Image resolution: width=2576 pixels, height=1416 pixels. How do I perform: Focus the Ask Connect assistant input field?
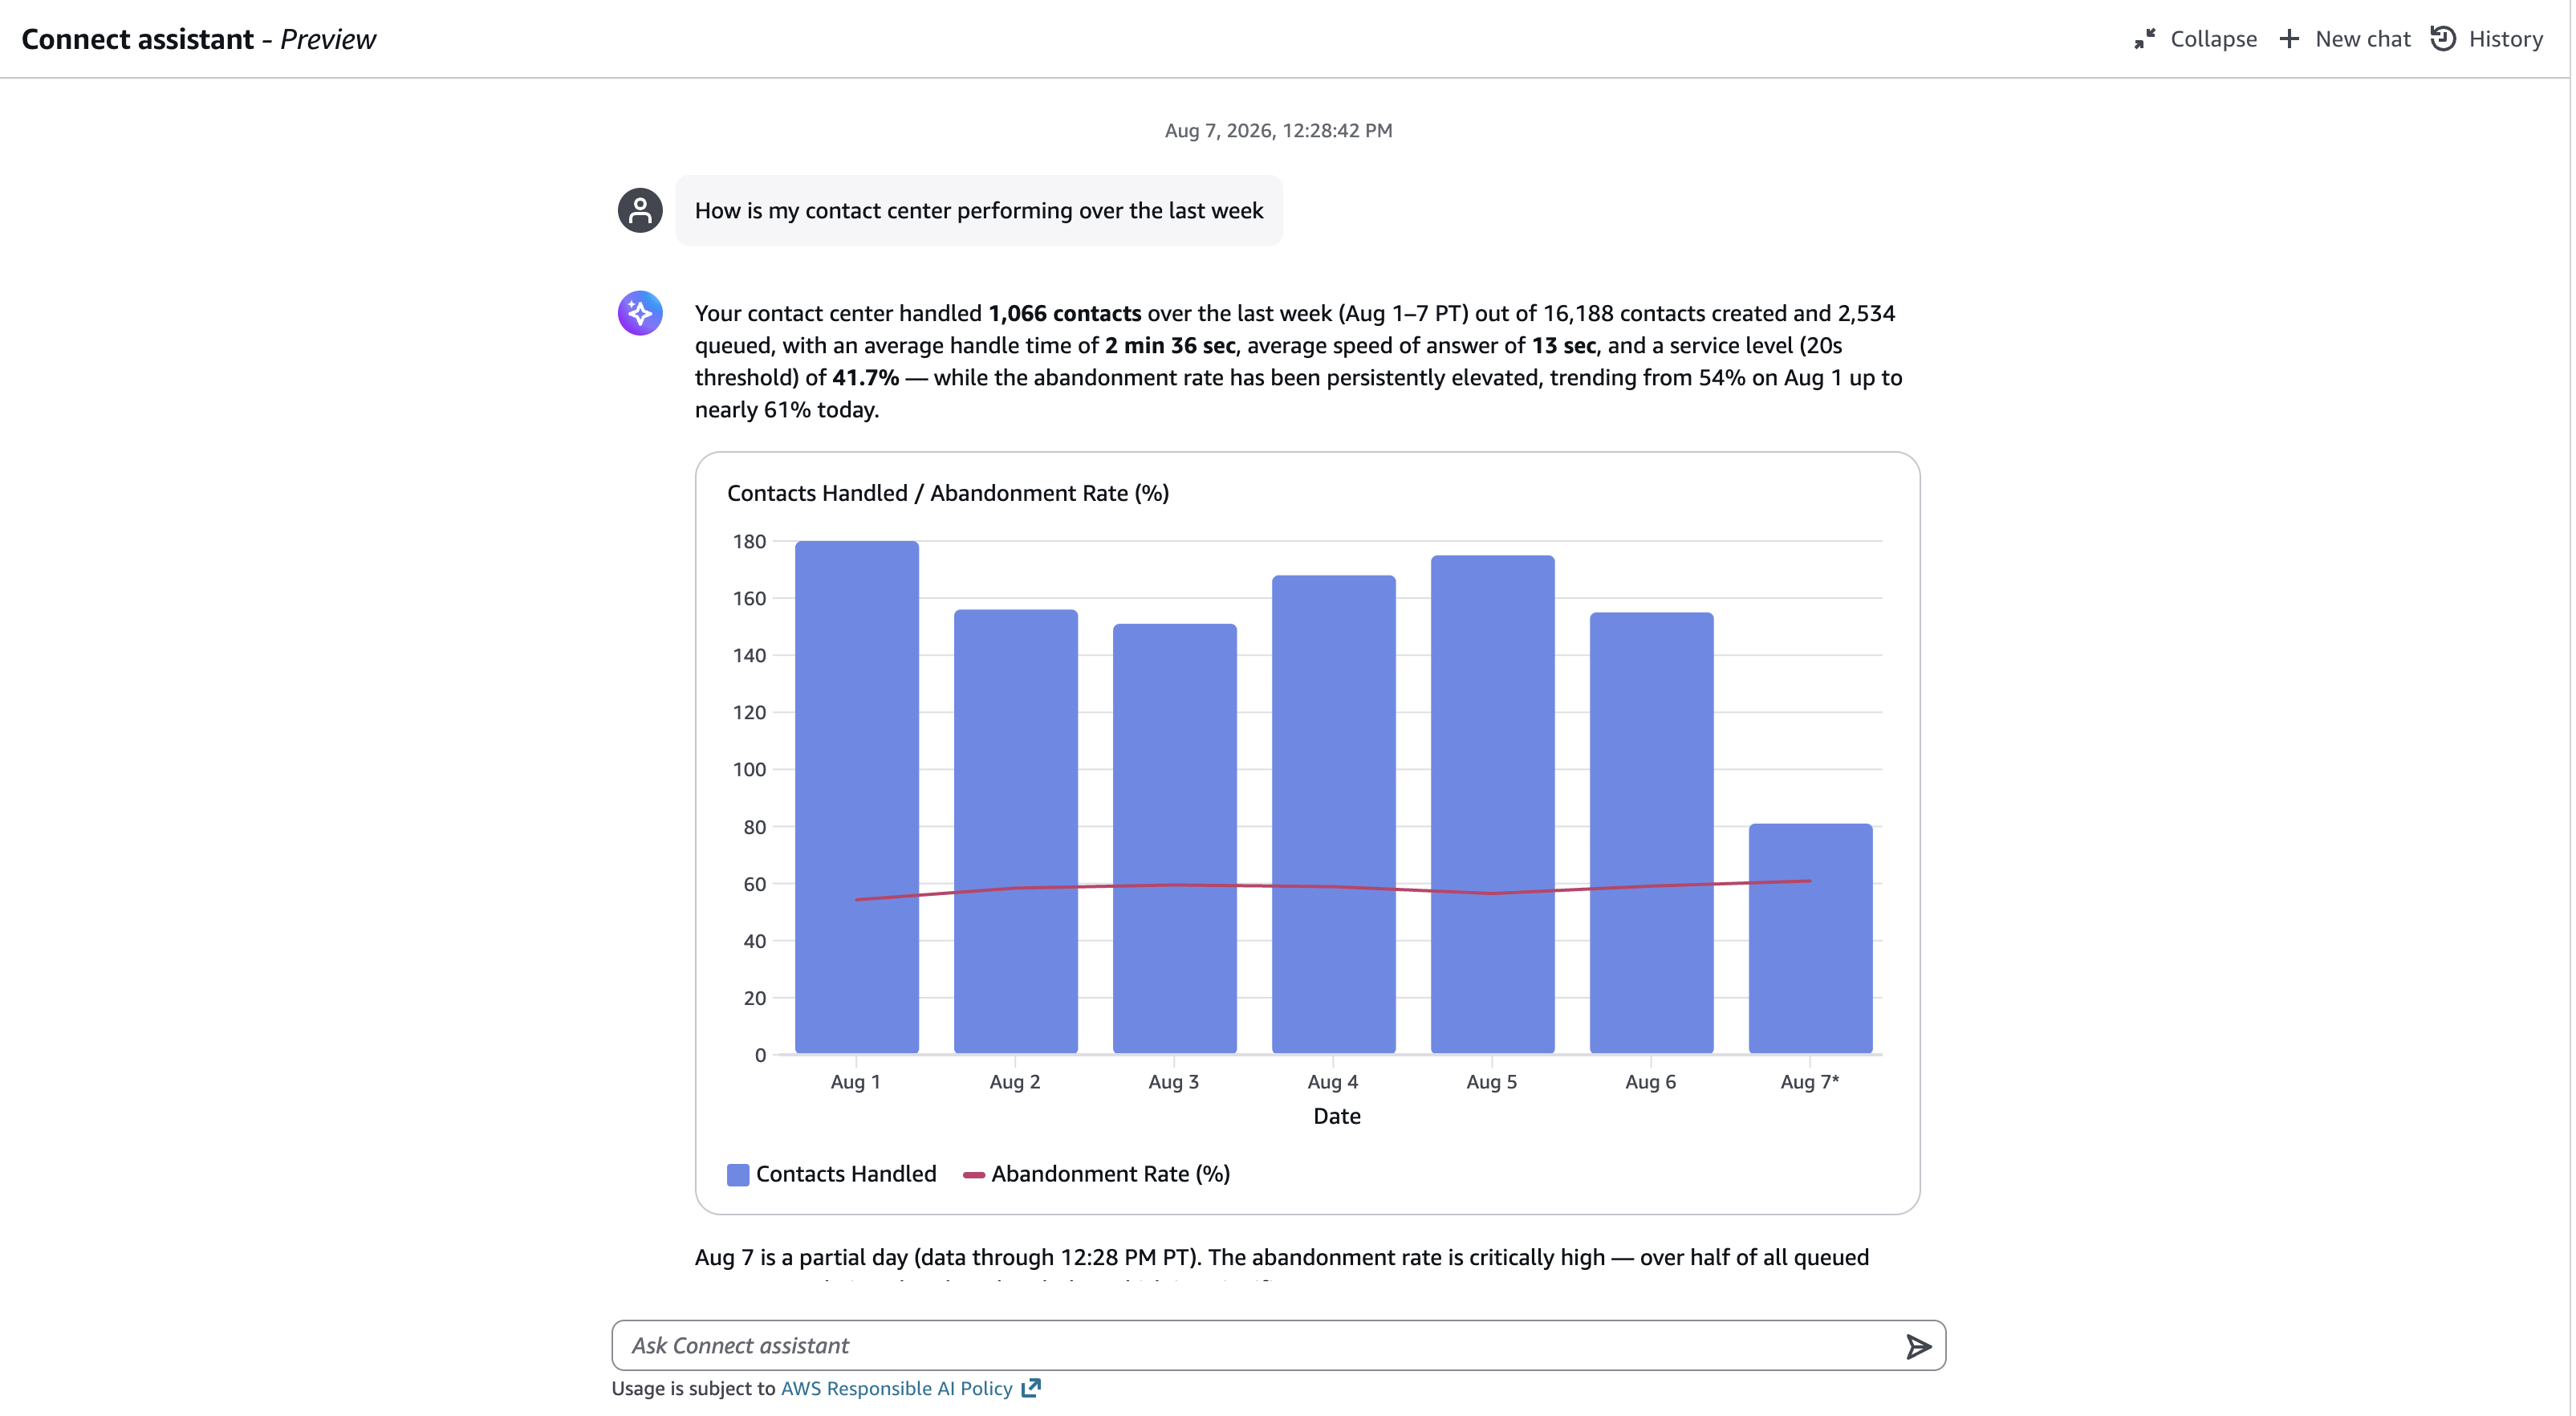point(1278,1346)
